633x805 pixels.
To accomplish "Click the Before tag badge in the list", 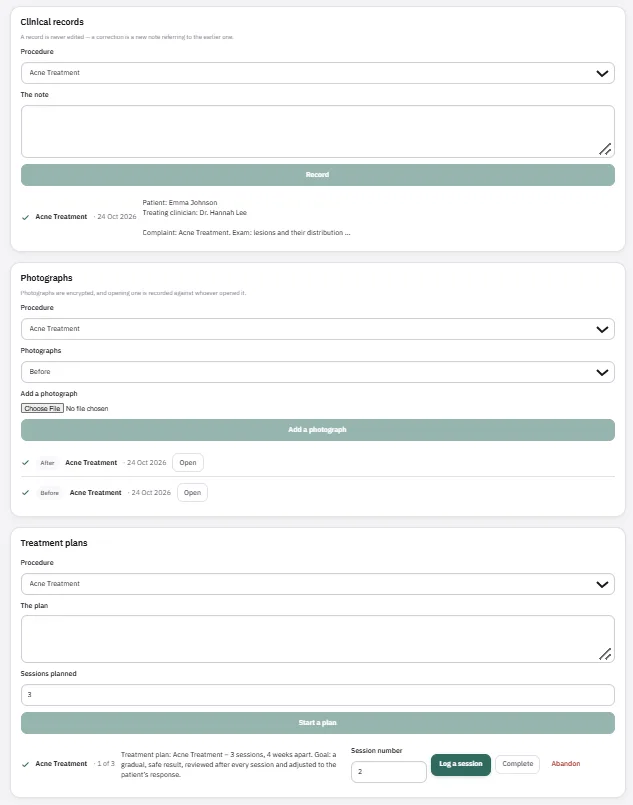I will click(x=49, y=493).
